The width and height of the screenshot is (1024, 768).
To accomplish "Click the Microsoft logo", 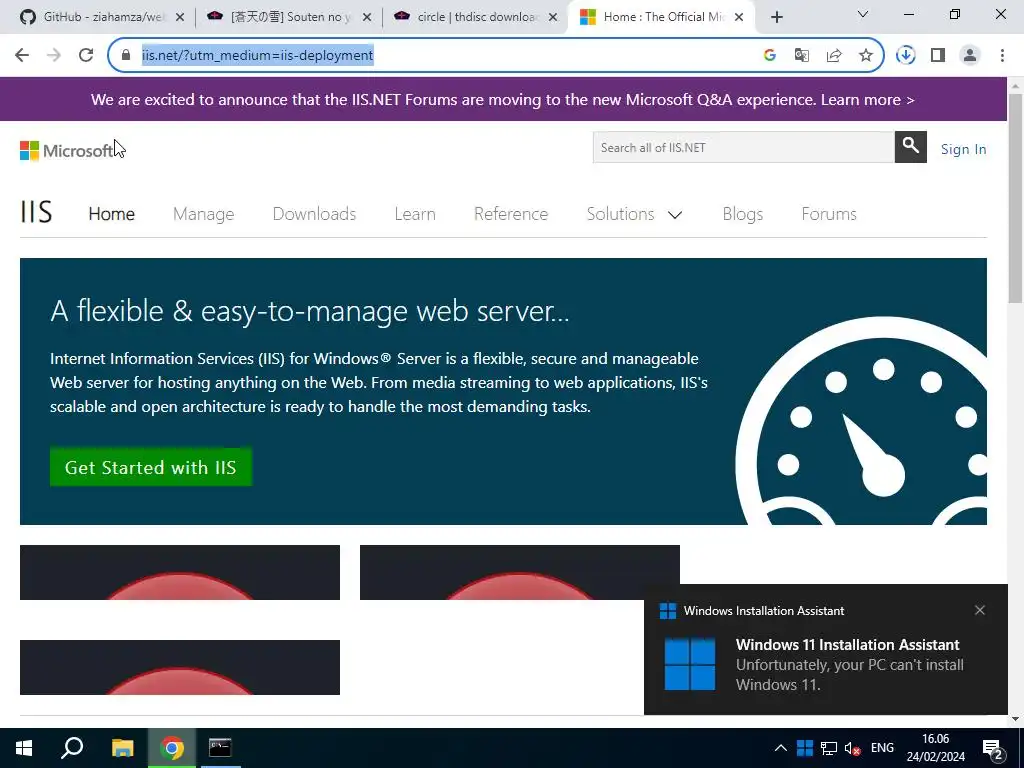I will click(x=67, y=150).
